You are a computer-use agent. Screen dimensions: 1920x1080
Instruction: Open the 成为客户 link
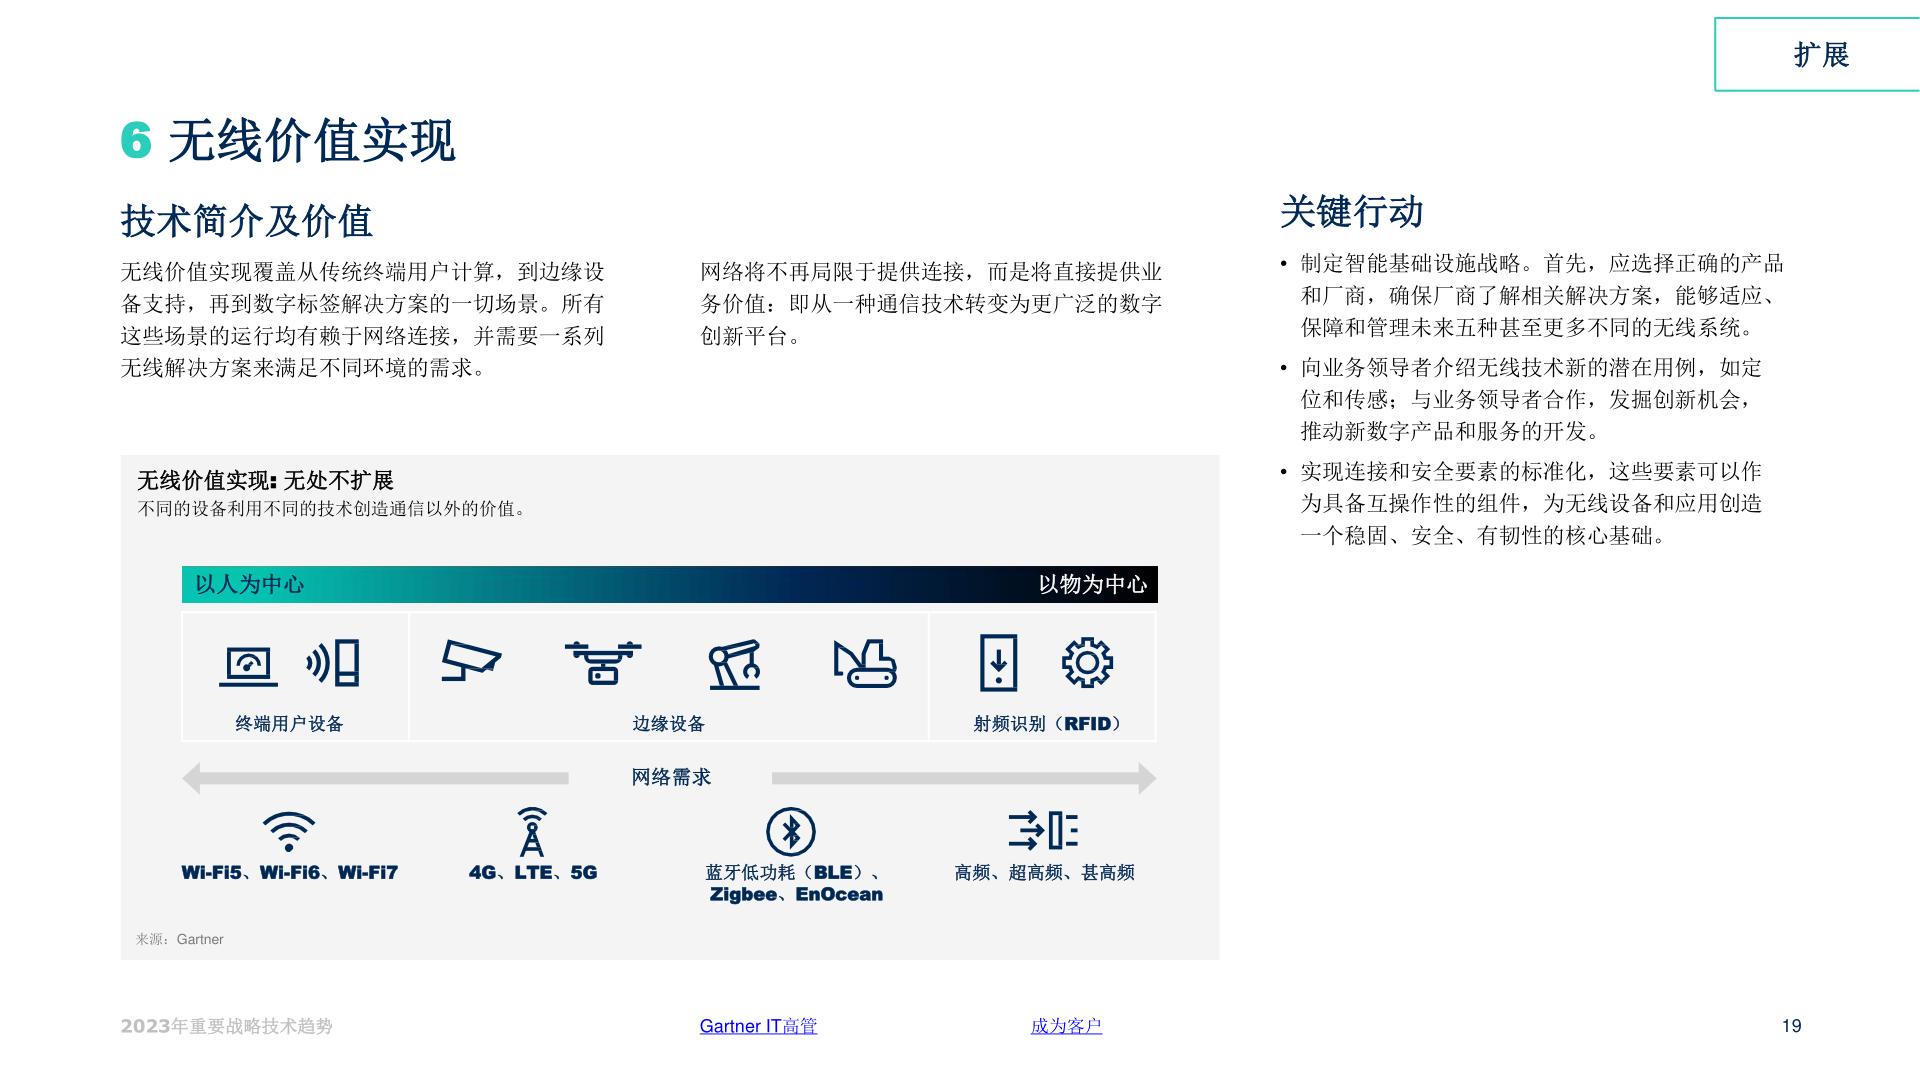[1066, 1026]
